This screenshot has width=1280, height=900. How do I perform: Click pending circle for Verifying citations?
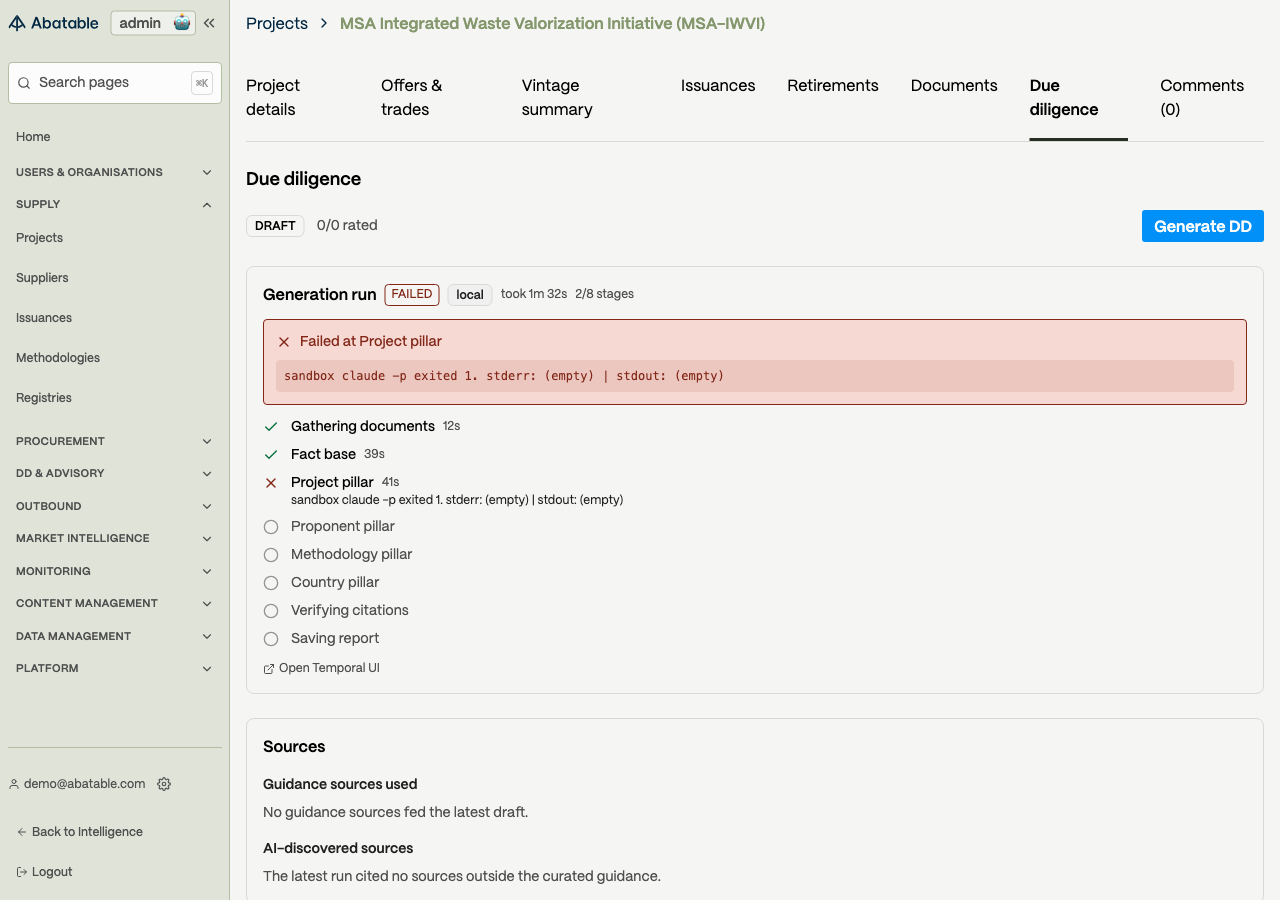click(x=271, y=611)
